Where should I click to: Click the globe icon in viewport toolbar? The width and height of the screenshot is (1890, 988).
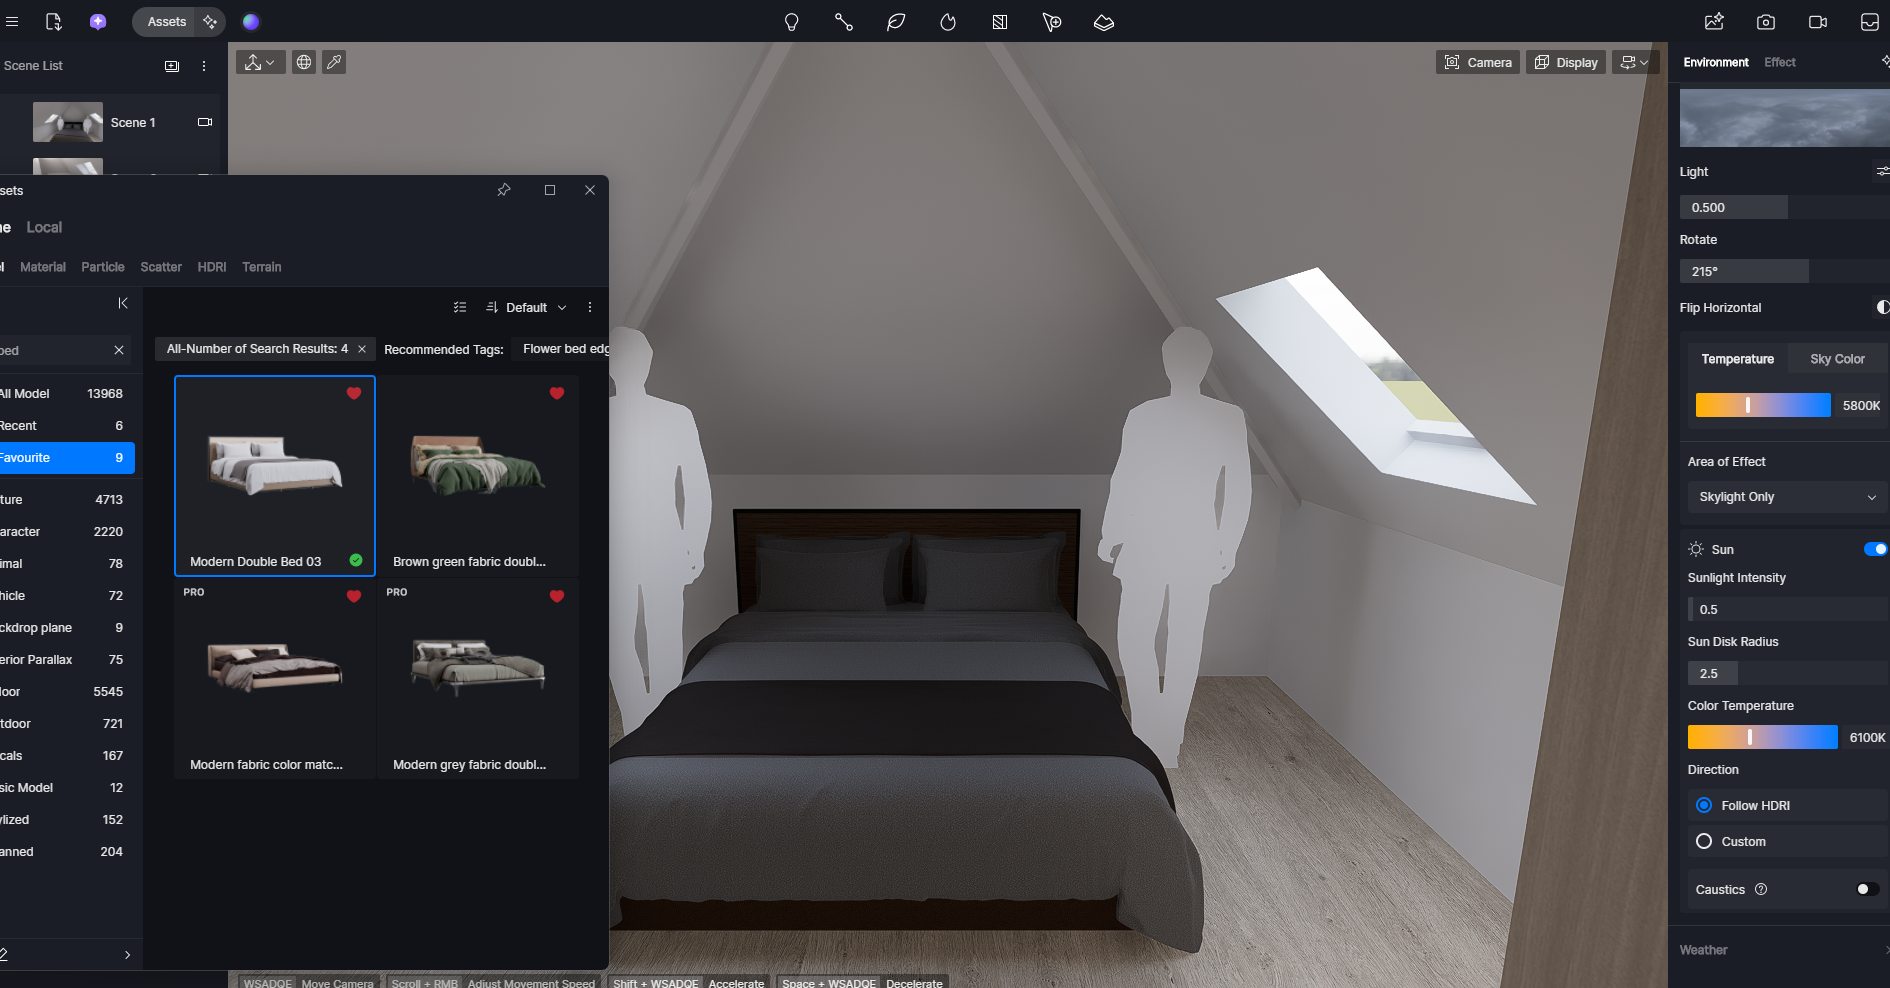[x=304, y=62]
